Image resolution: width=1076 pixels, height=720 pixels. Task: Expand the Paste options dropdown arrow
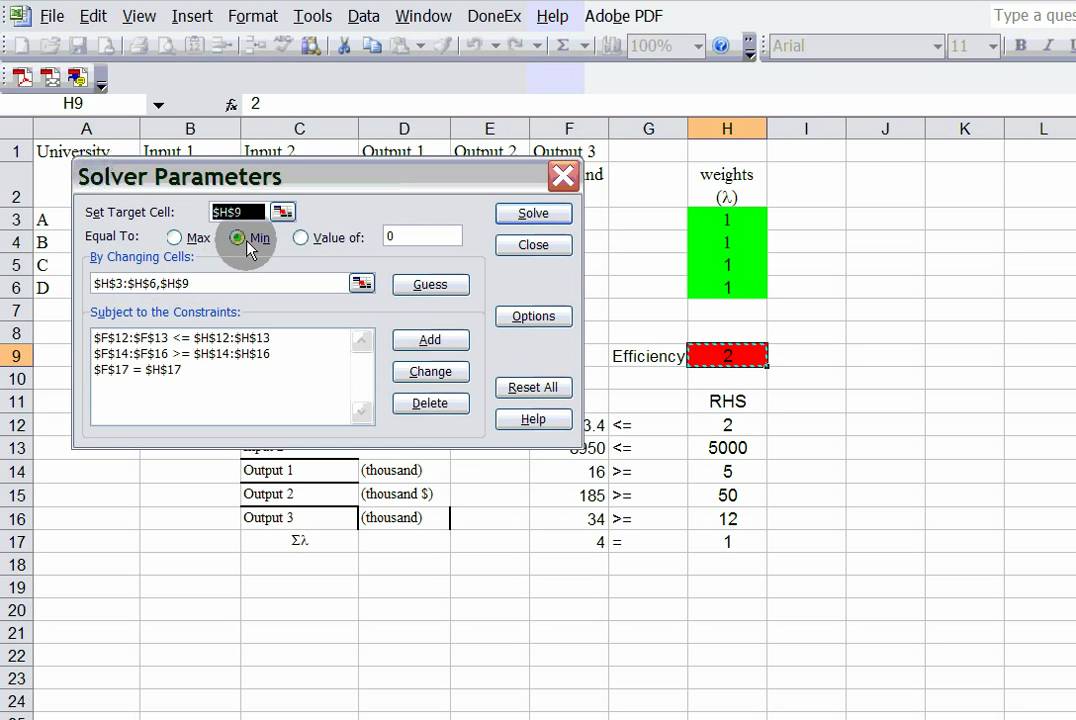[421, 46]
